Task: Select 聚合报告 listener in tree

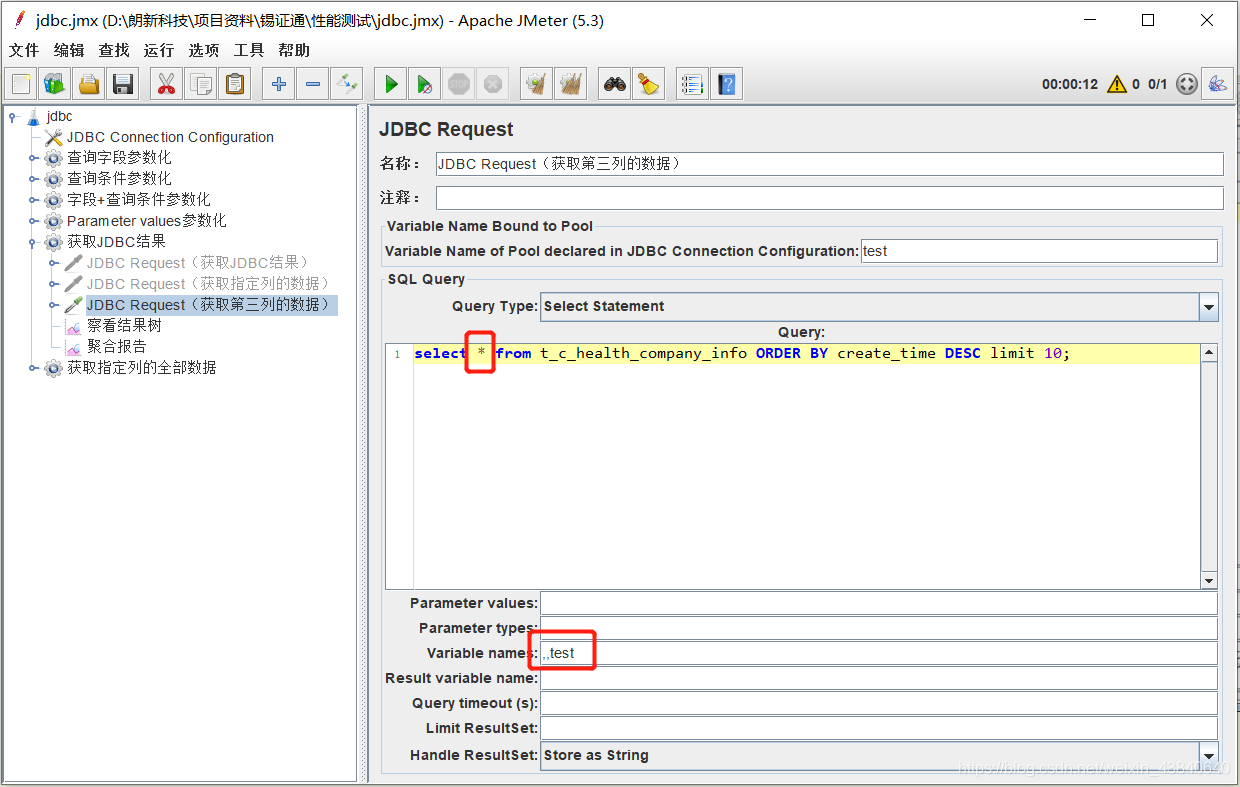Action: 116,347
